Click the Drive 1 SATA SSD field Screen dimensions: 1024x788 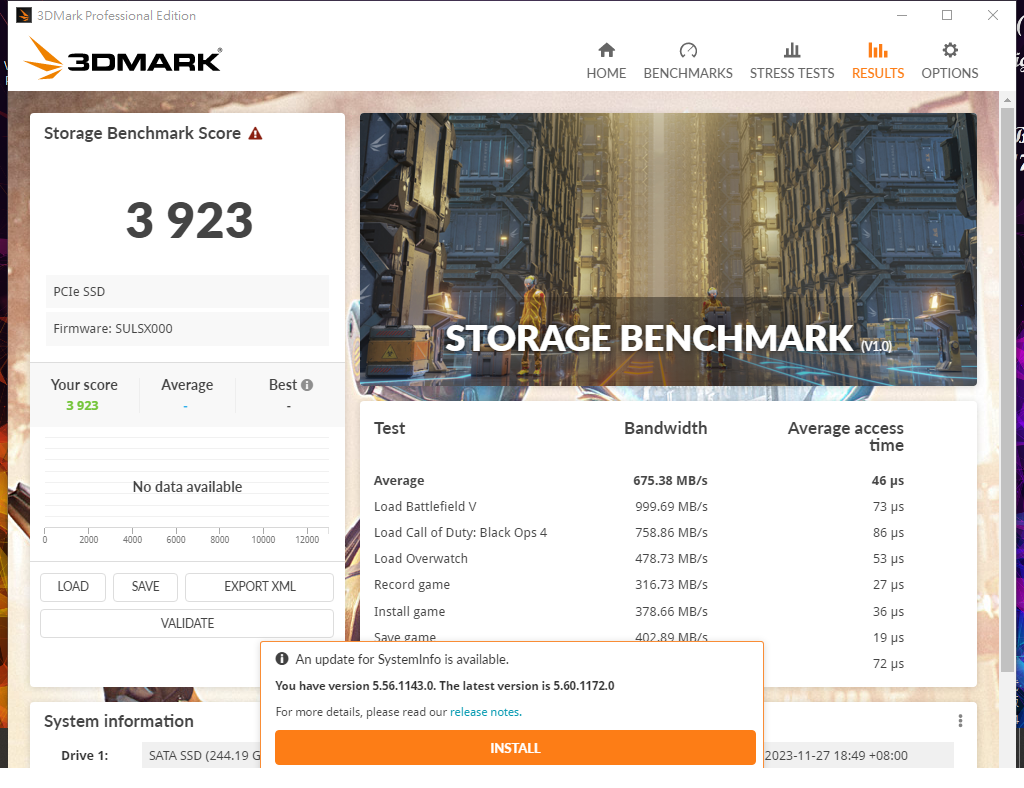[202, 755]
